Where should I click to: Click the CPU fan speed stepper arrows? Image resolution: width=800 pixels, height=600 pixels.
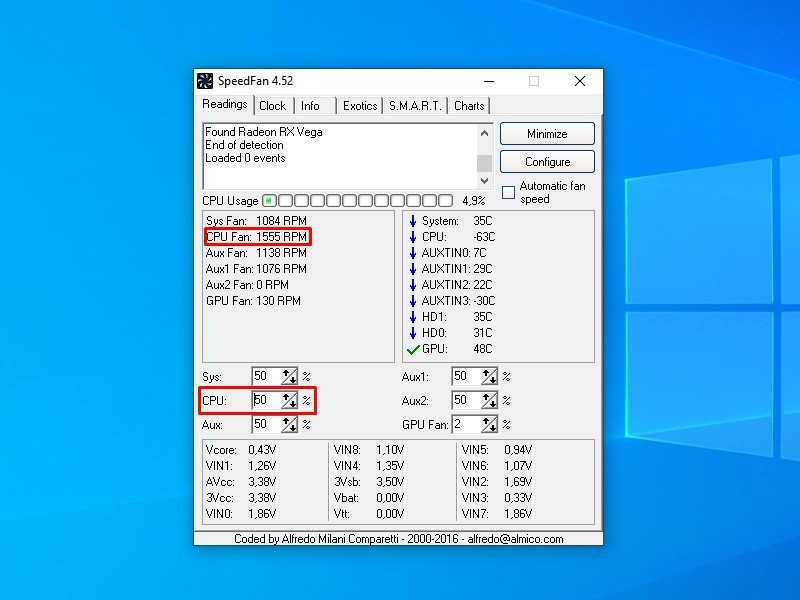[289, 401]
